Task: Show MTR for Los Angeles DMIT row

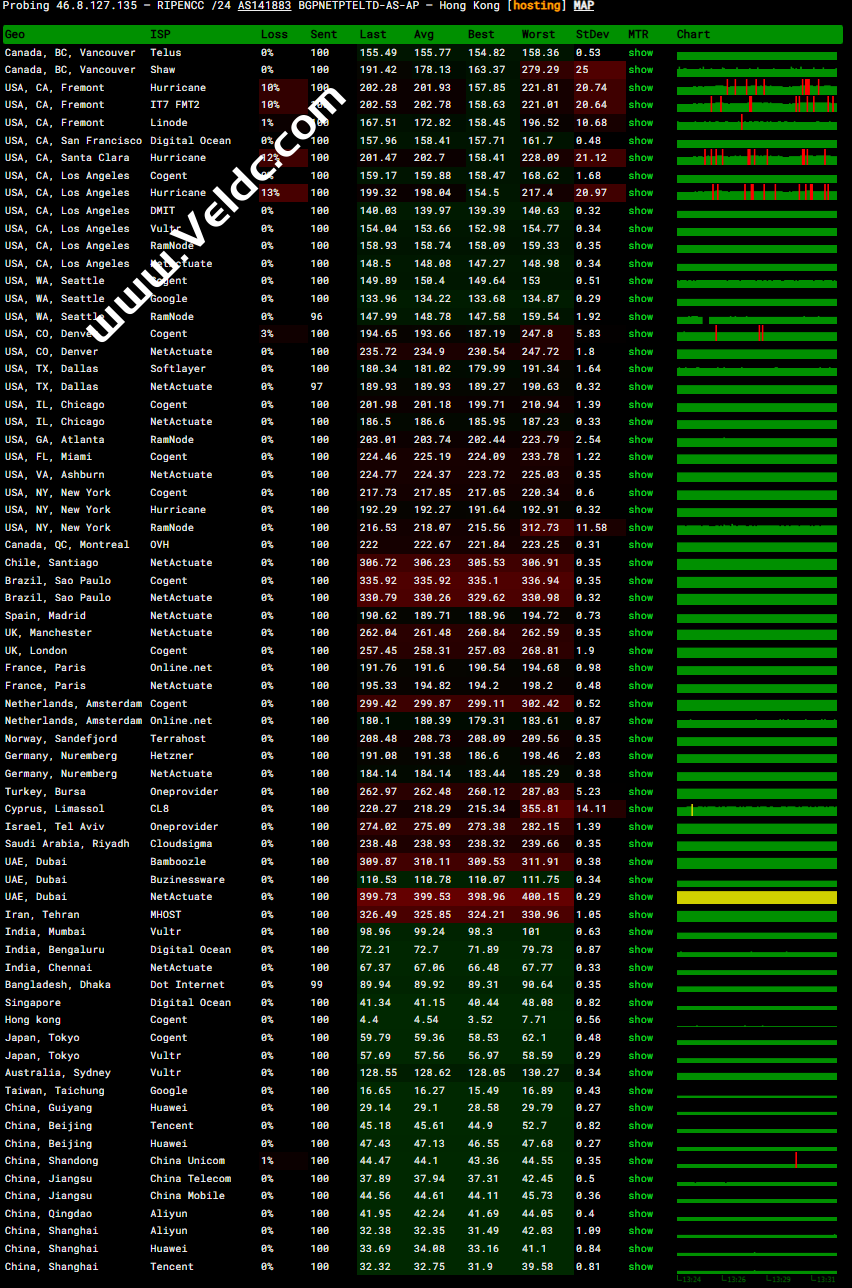Action: pyautogui.click(x=641, y=211)
